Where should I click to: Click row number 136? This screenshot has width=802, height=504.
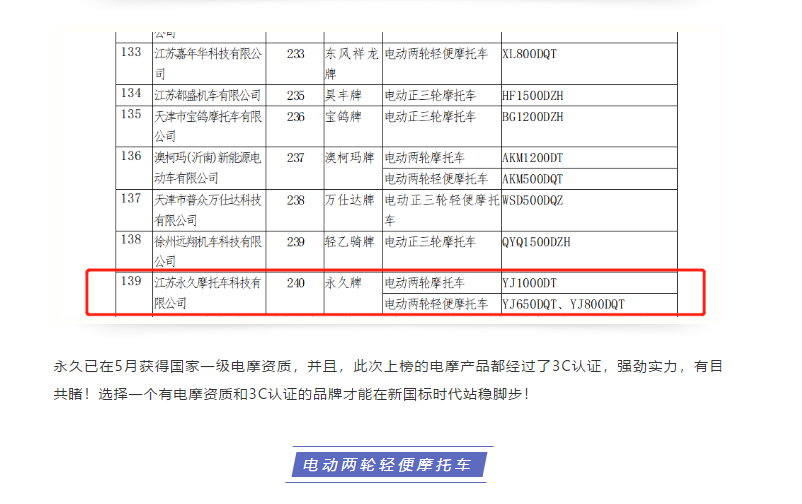coord(131,156)
